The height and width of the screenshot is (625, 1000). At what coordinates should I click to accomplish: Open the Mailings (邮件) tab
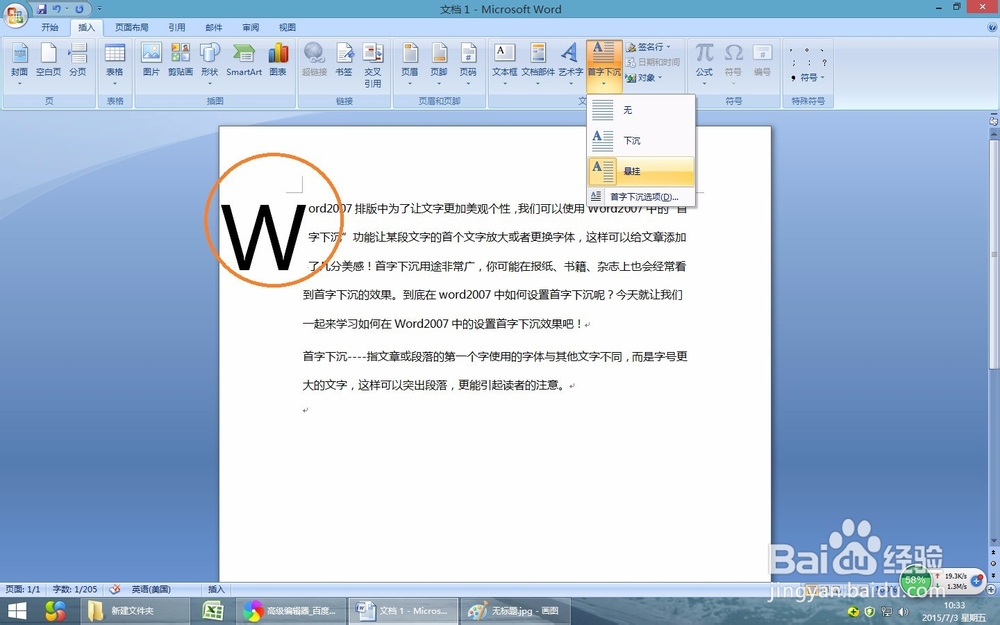(214, 27)
